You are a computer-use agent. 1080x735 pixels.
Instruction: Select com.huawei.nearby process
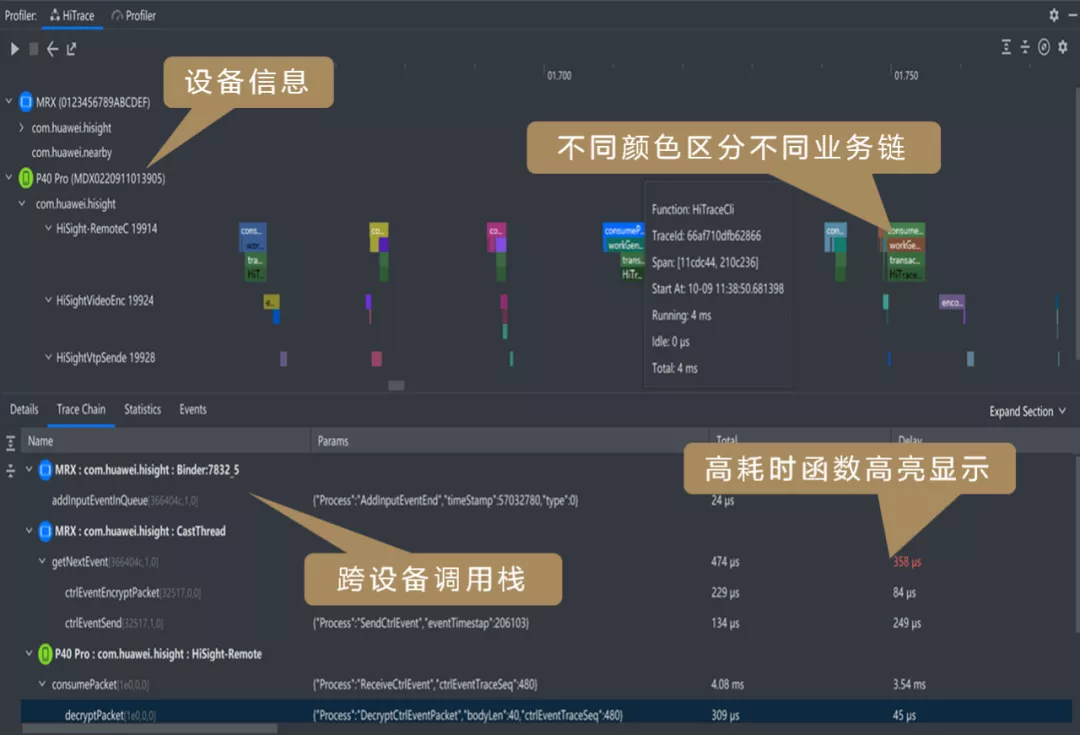(x=72, y=152)
